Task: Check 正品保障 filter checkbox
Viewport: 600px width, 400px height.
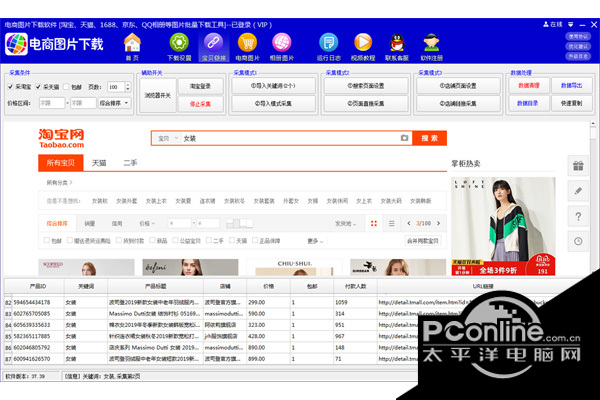Action: (255, 240)
